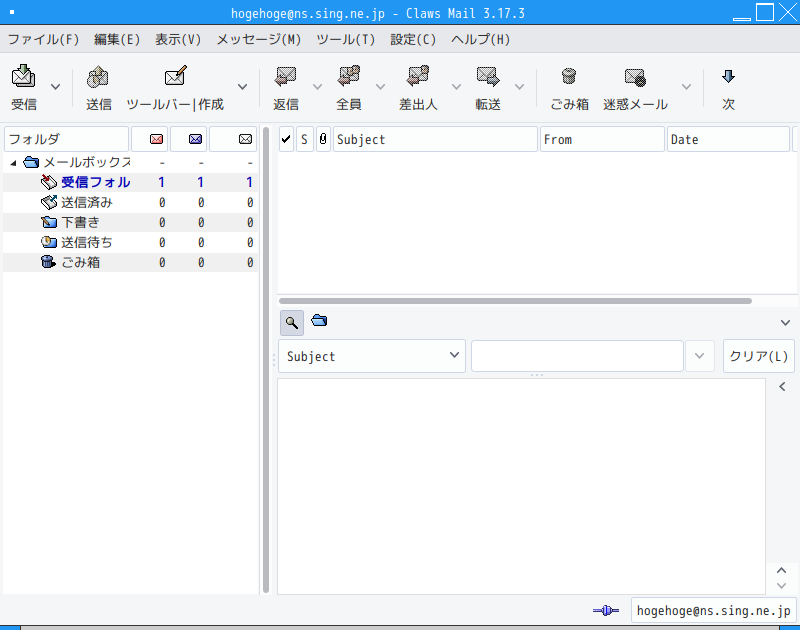Select the 送信待ち queue folder
Viewport: 800px width, 630px height.
click(130, 242)
